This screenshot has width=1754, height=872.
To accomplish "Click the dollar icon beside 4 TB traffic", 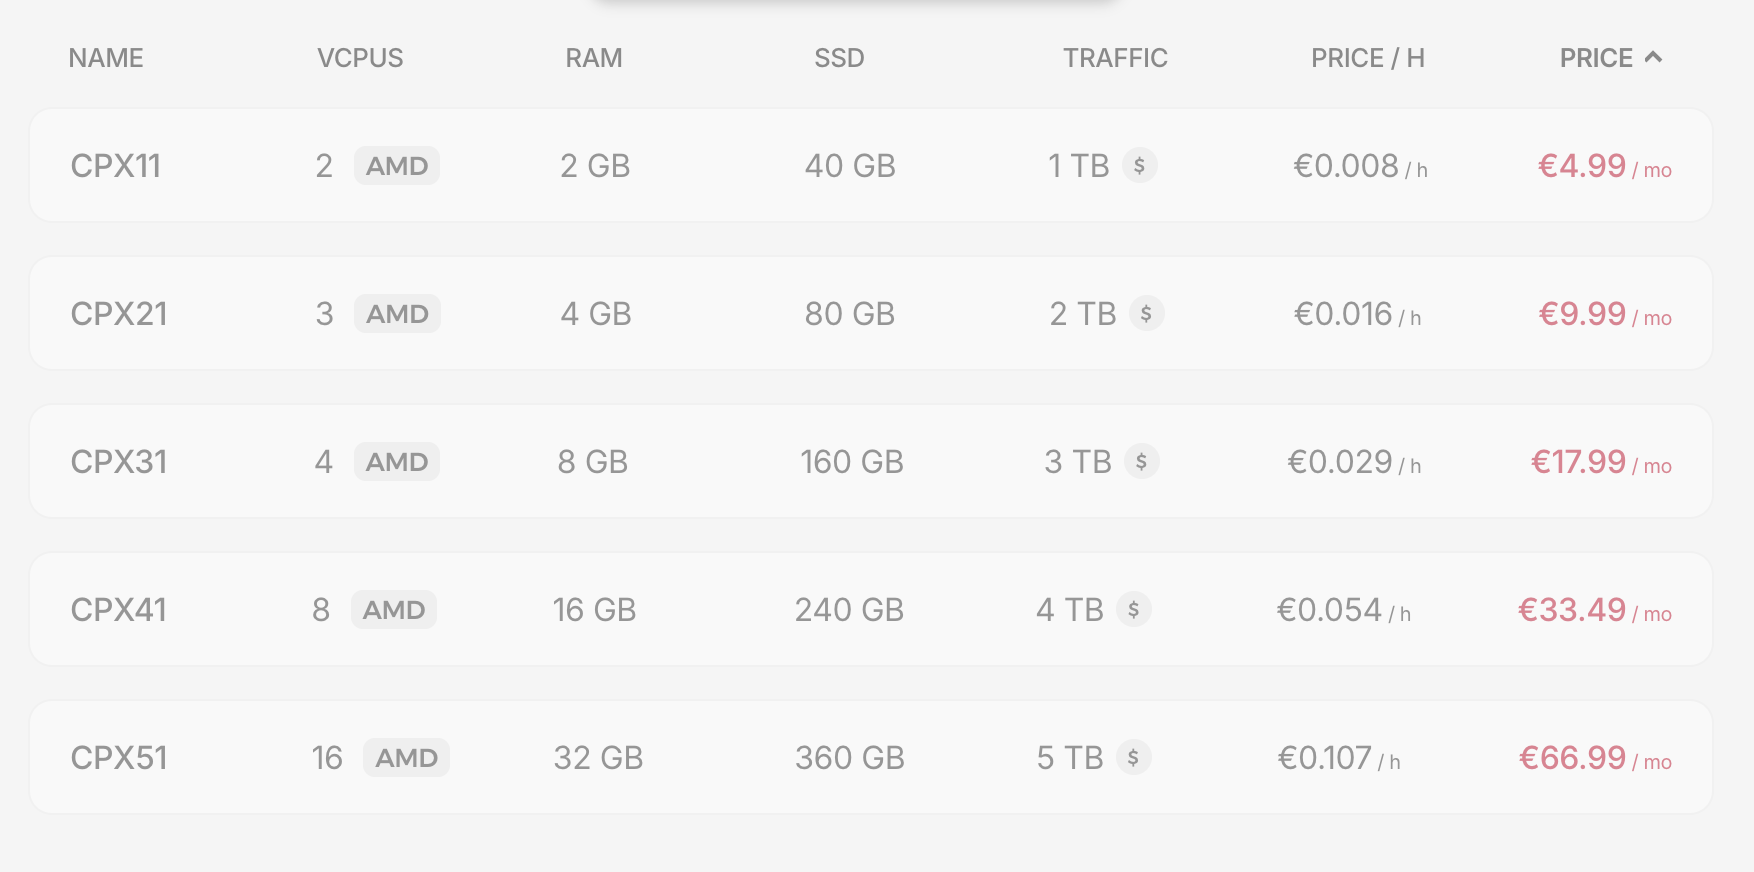I will coord(1133,609).
